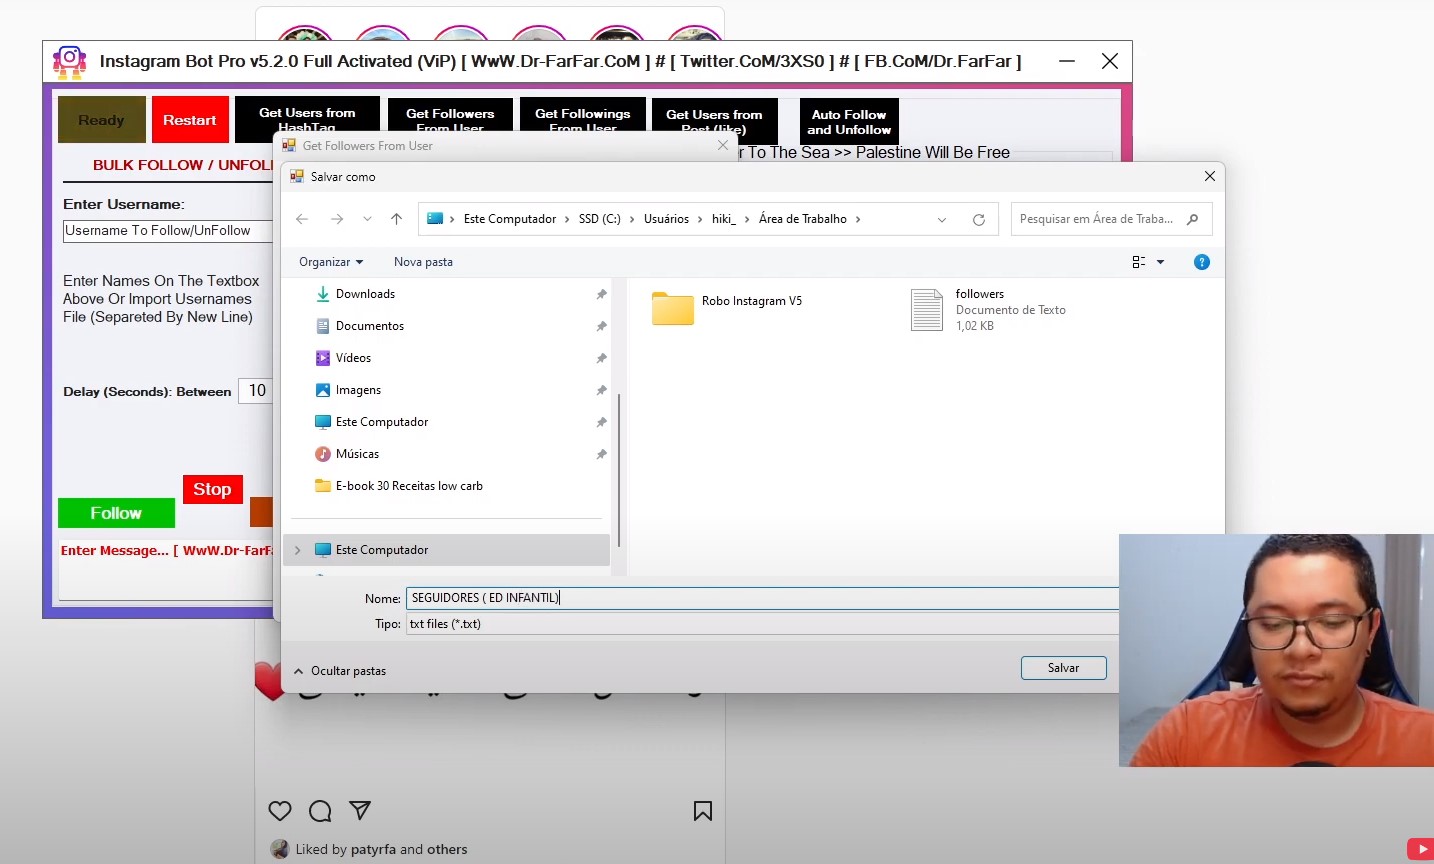Unpin Documentos using its pin icon
Viewport: 1434px width, 864px height.
click(601, 326)
